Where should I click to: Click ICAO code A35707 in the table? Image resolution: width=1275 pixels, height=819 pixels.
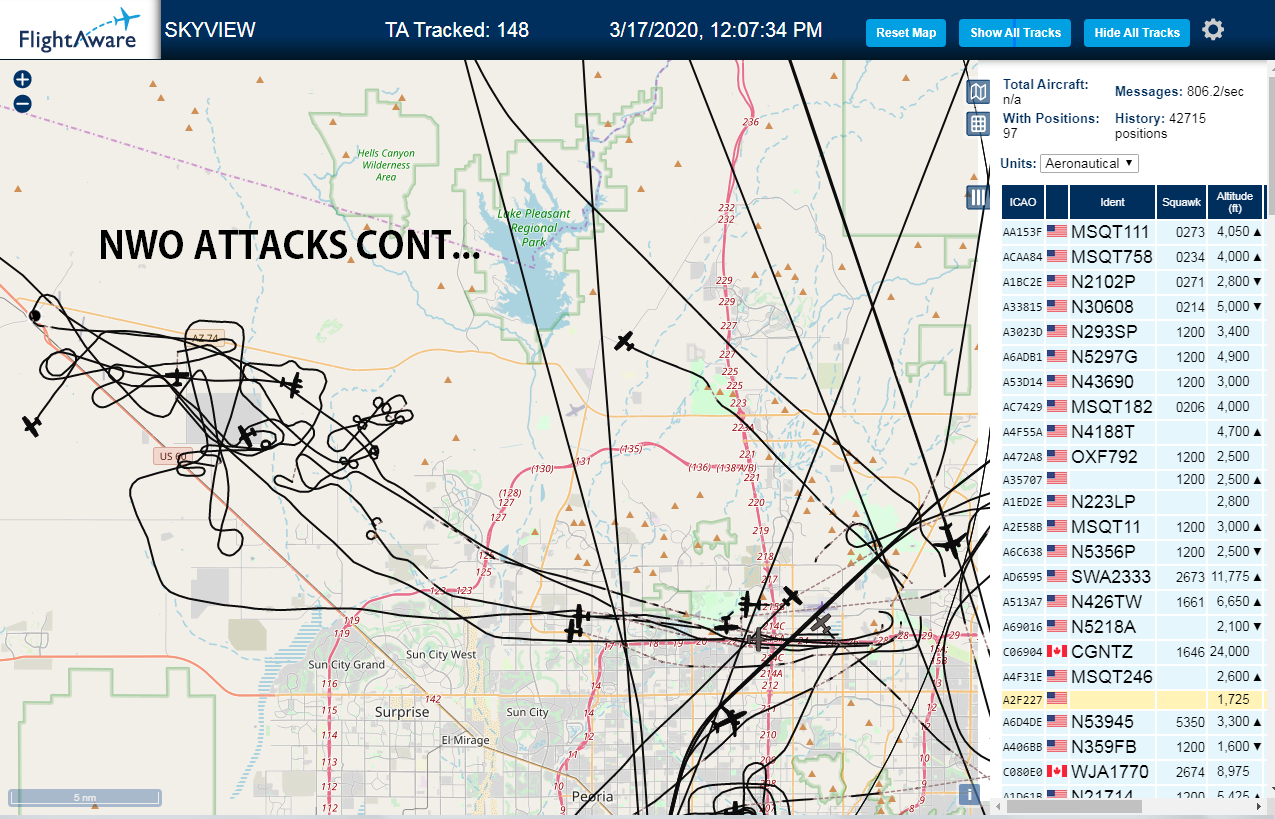click(x=1021, y=480)
